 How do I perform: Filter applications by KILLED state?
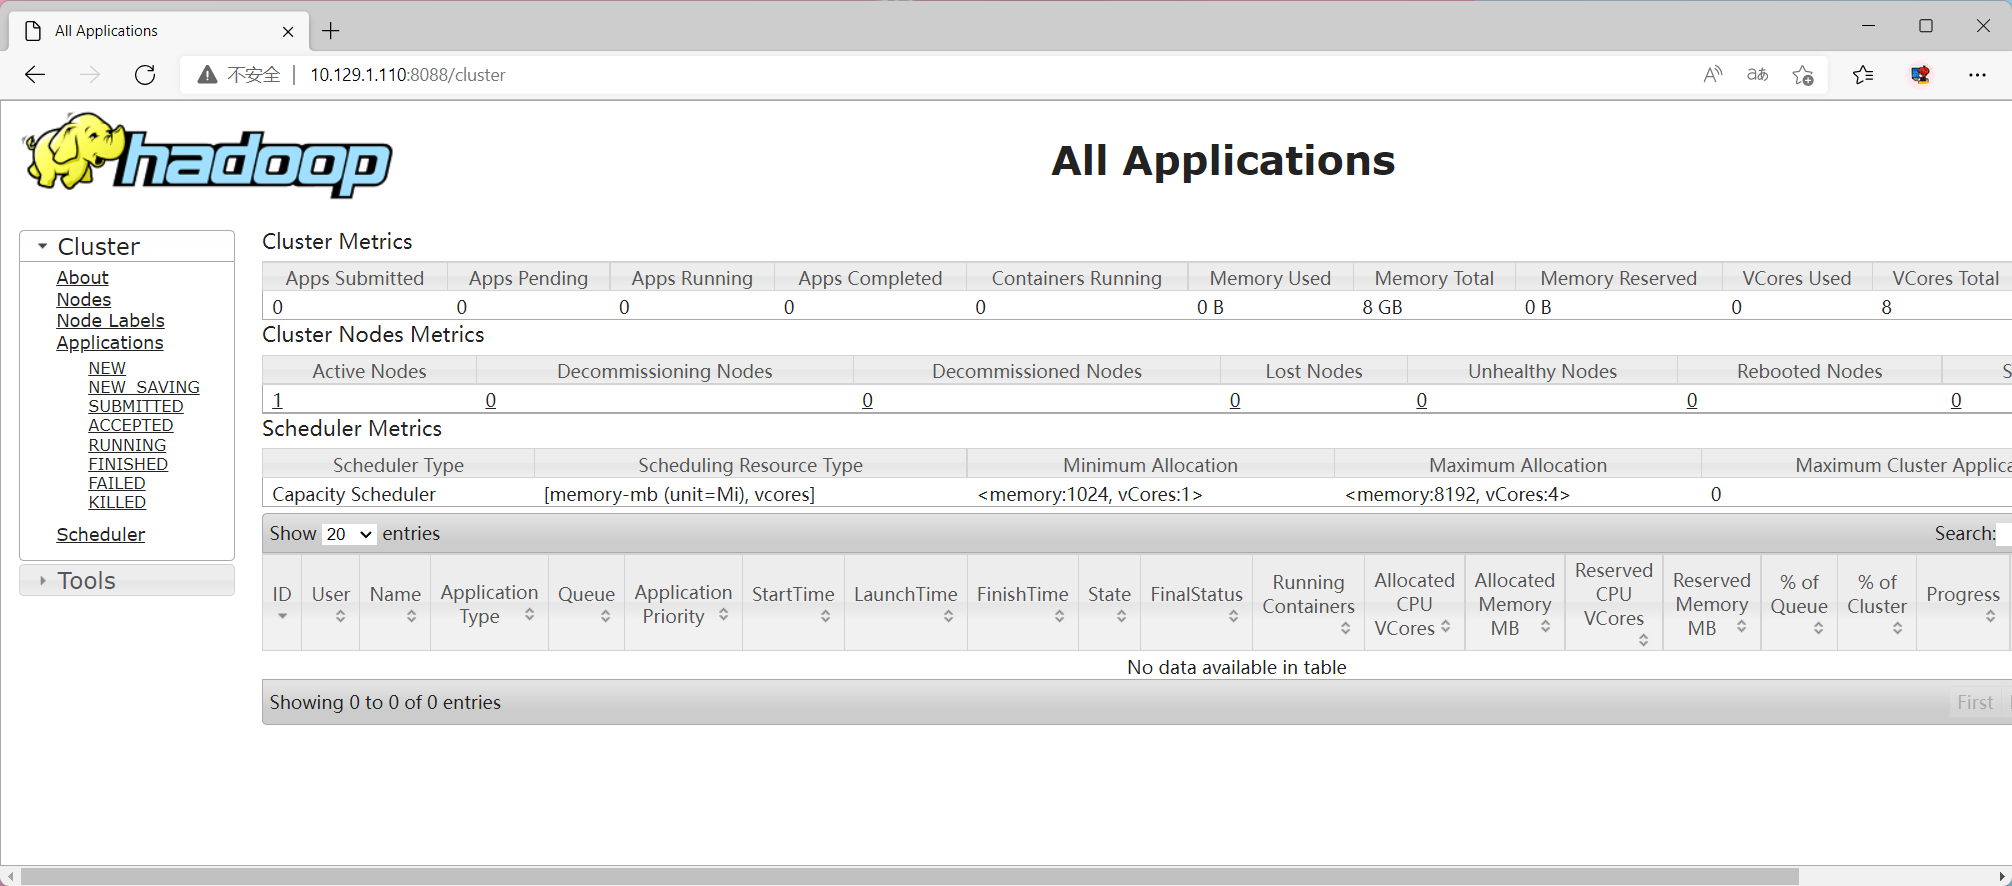117,502
